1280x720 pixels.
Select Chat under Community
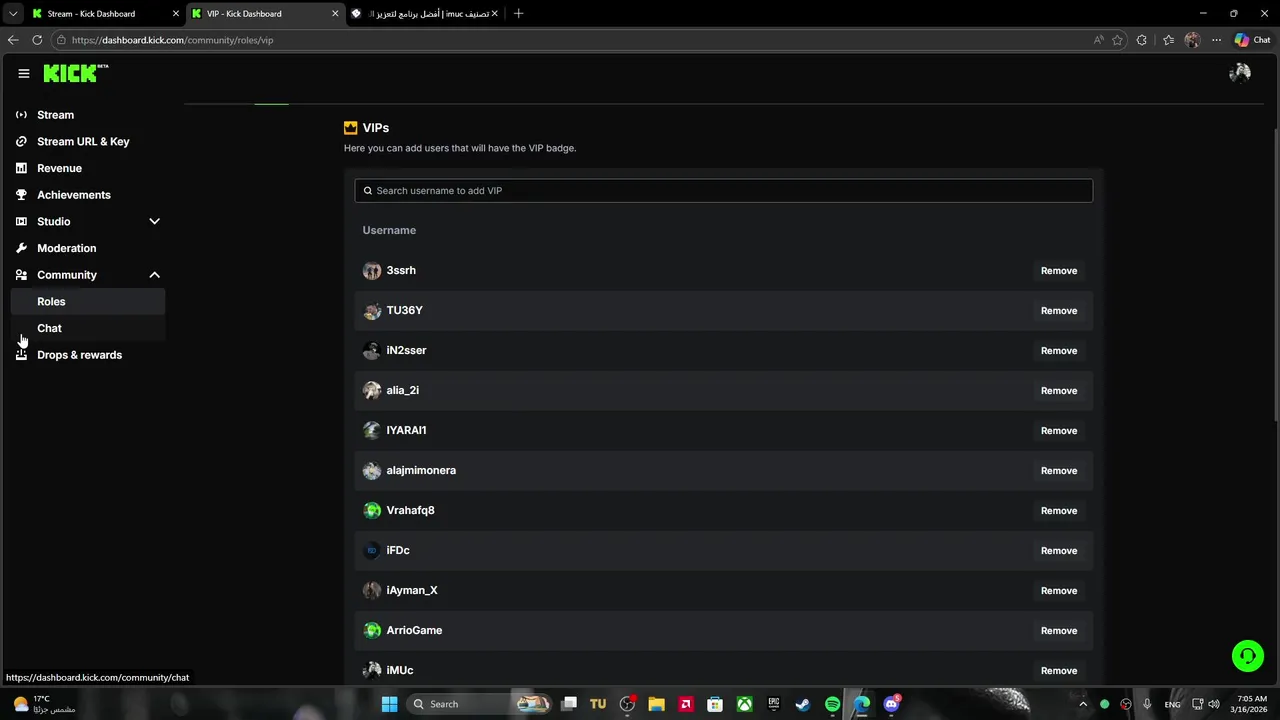pyautogui.click(x=88, y=328)
